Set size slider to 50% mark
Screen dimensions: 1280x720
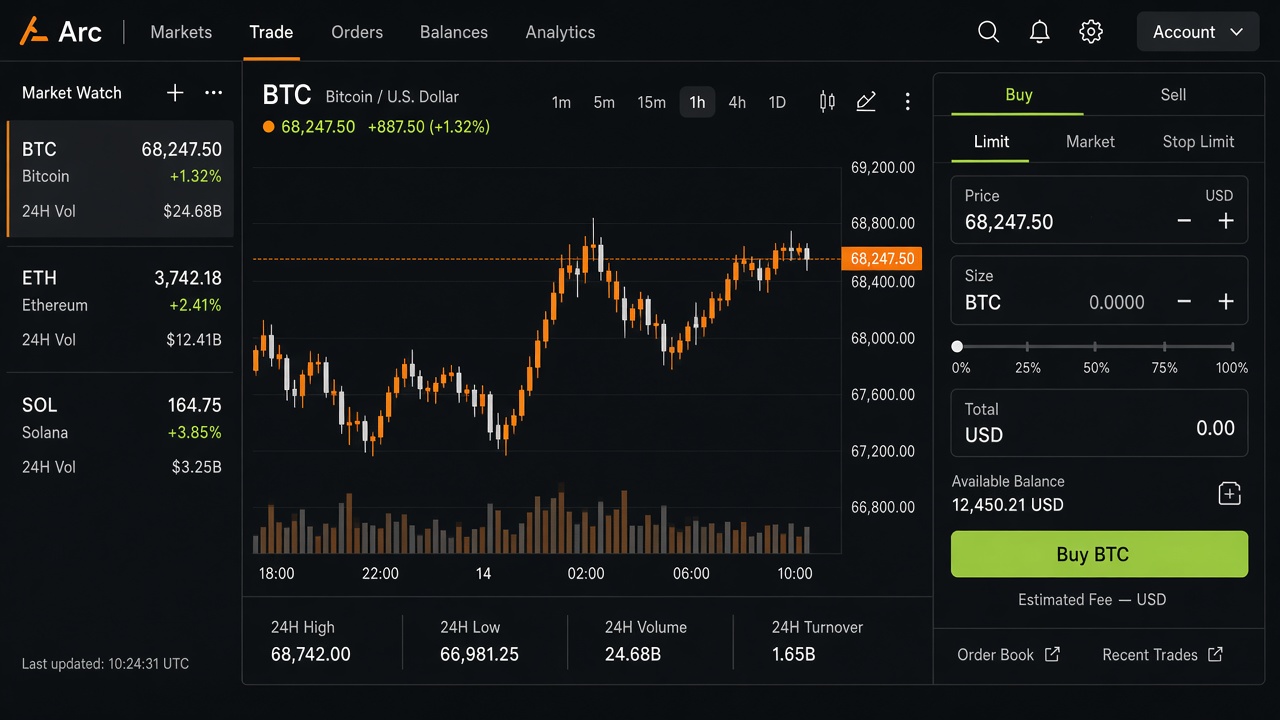point(1096,347)
